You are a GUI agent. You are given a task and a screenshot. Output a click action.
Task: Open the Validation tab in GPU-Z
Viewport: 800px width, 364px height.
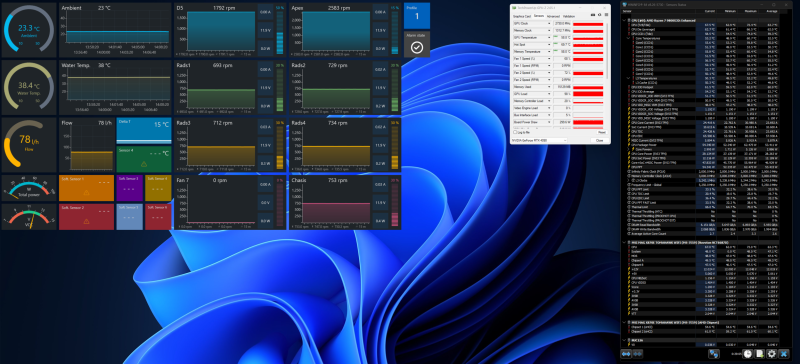pyautogui.click(x=569, y=16)
